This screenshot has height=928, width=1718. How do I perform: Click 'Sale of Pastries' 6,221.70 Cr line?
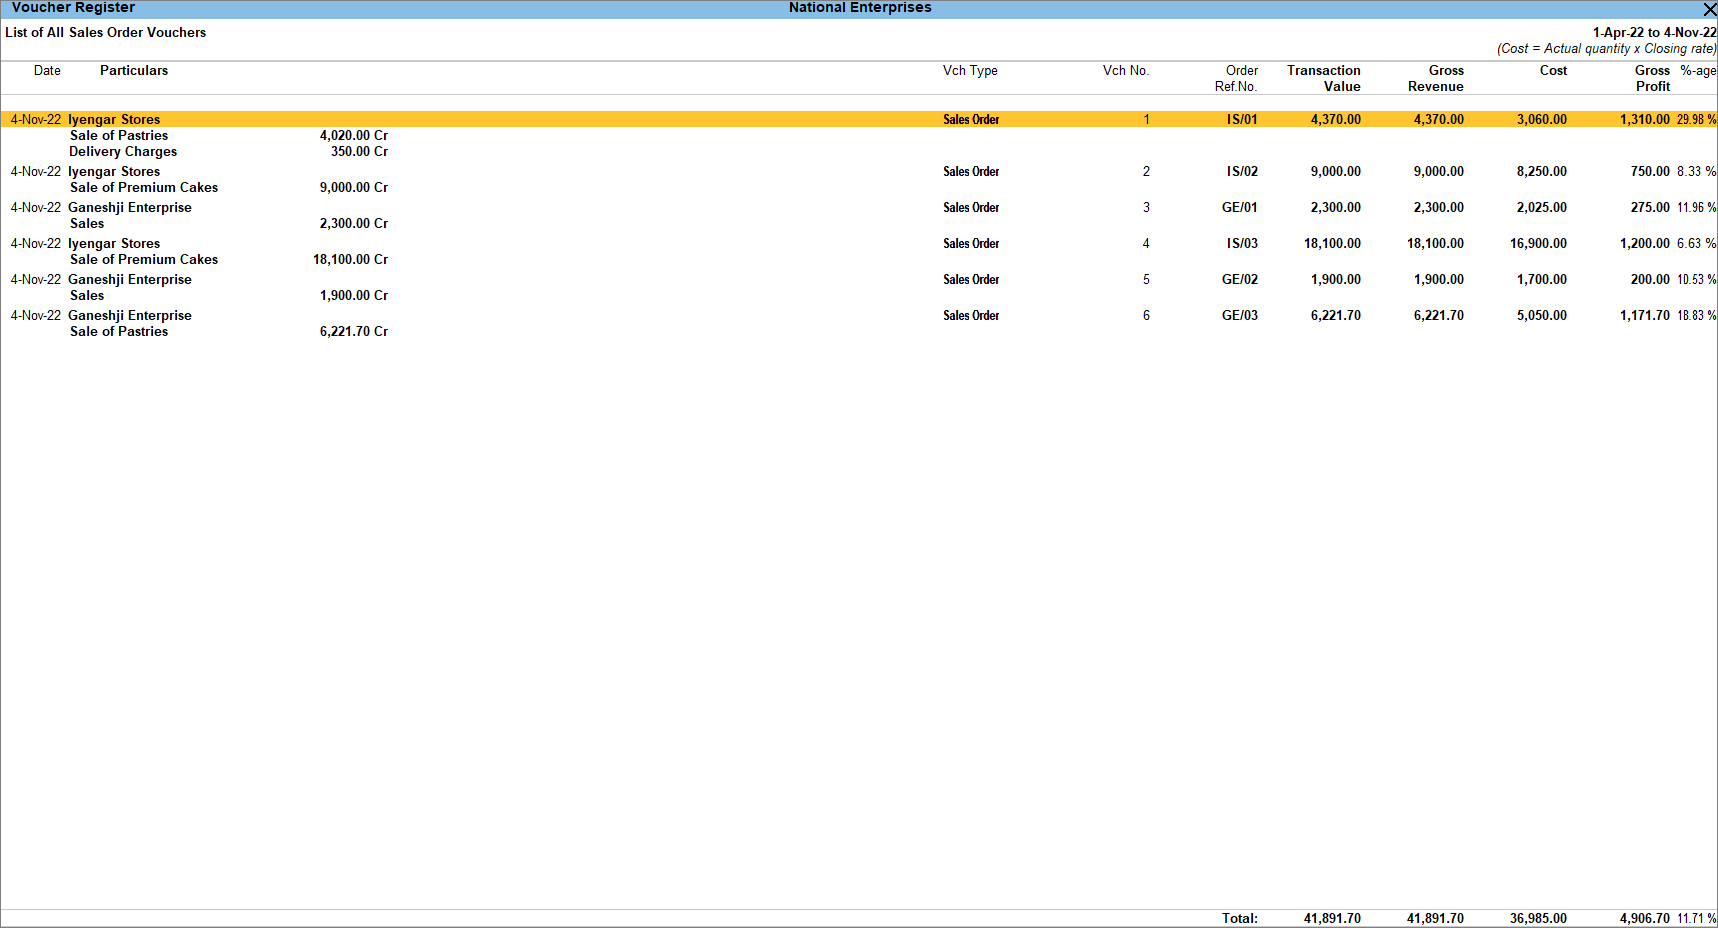[x=229, y=332]
